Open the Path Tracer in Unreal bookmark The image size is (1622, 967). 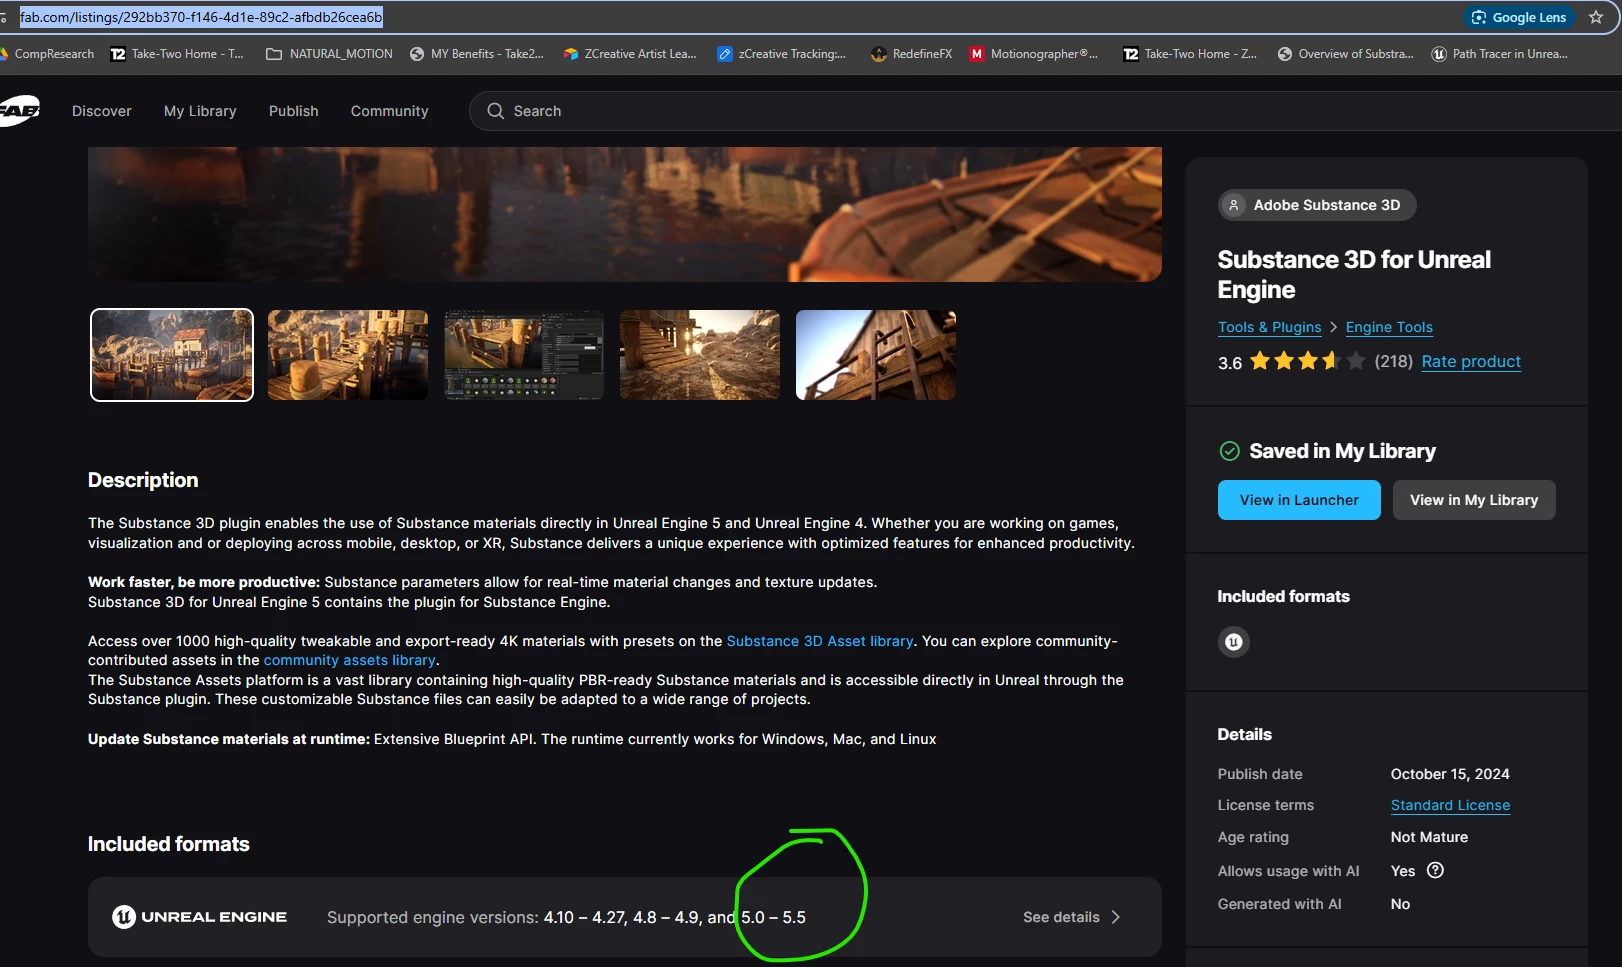[x=1500, y=54]
